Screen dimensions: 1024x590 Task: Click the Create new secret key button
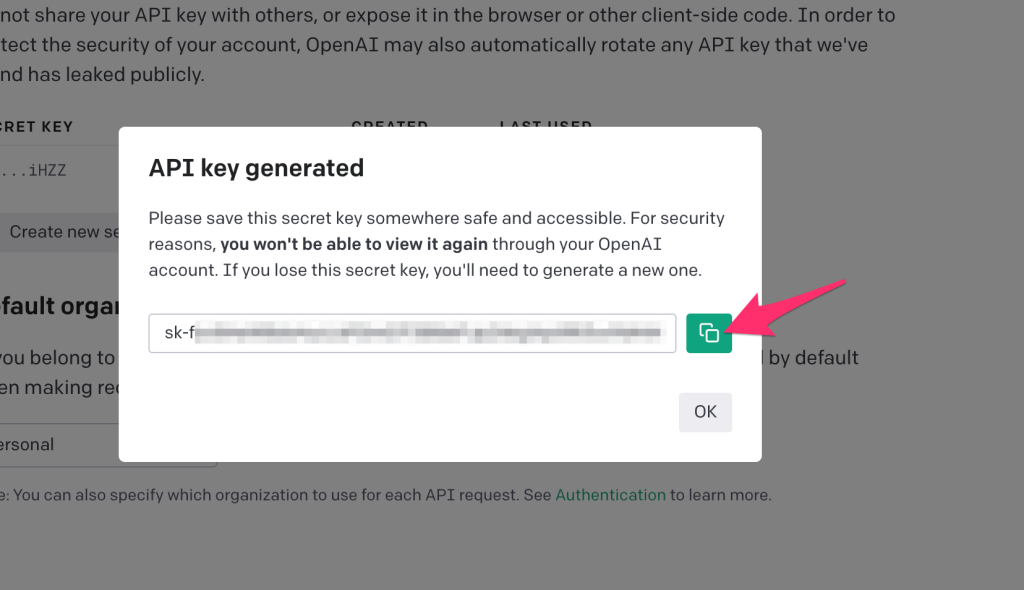[64, 232]
